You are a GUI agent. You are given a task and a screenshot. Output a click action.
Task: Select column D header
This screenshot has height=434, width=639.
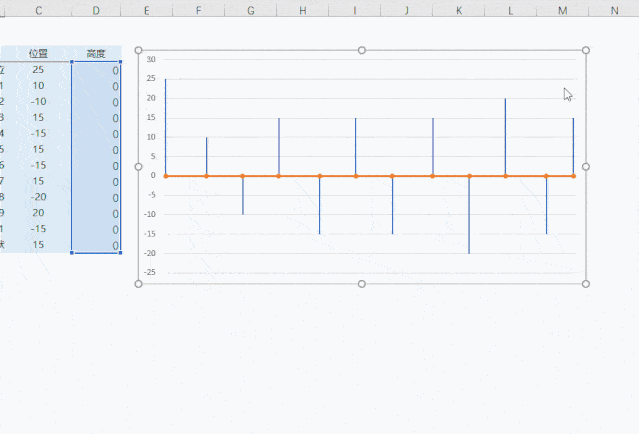pos(96,10)
